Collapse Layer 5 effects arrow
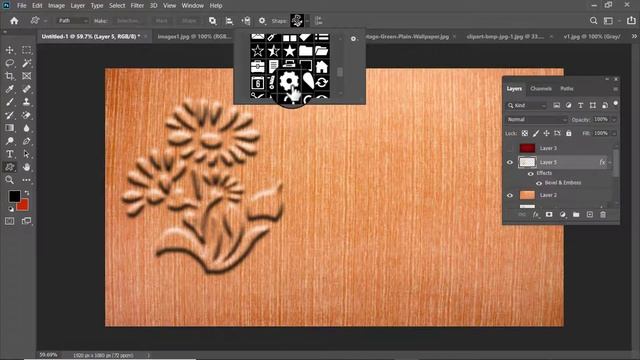The image size is (640, 360). (x=610, y=162)
